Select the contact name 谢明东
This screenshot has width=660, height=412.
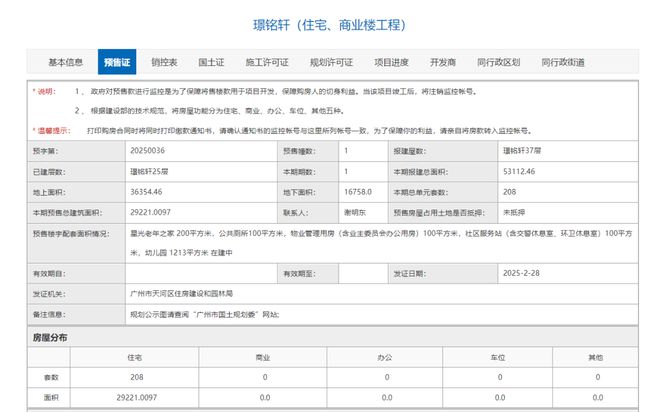(x=355, y=213)
